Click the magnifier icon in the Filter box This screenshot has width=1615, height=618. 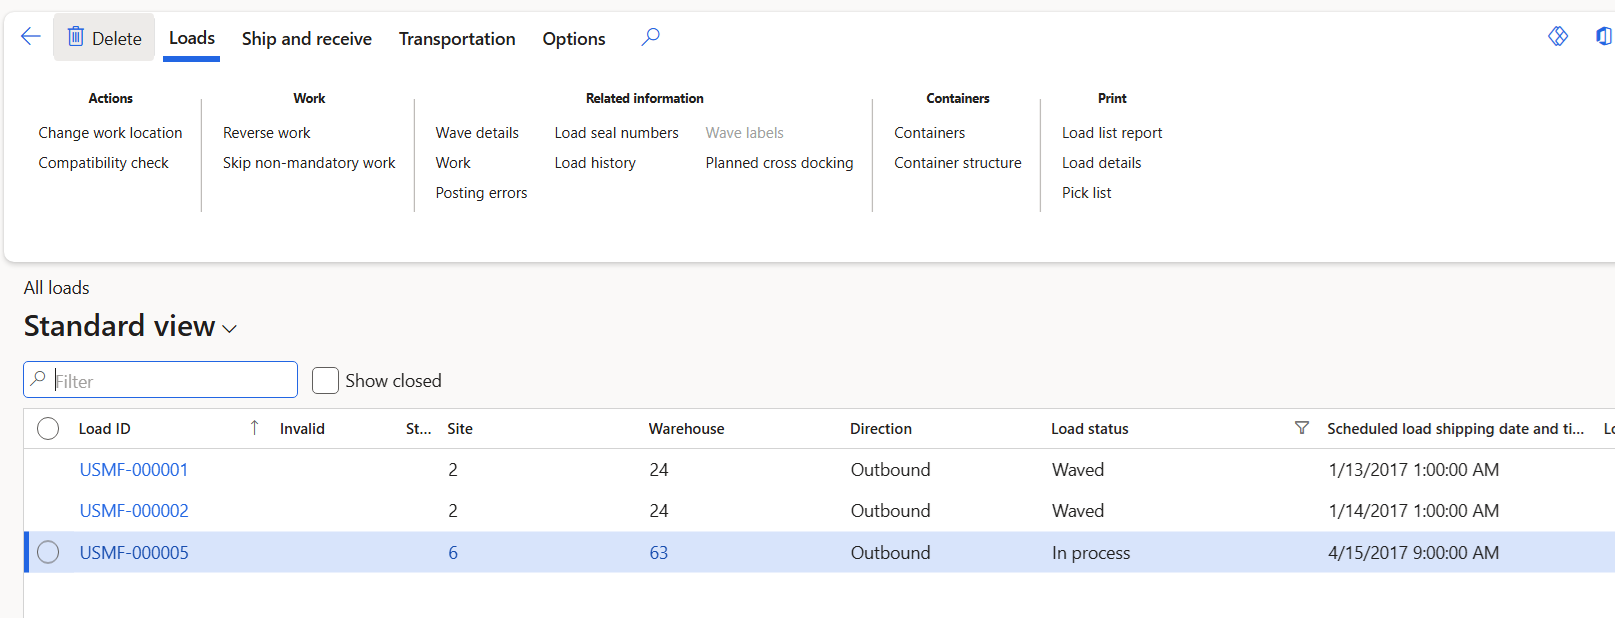tap(38, 379)
